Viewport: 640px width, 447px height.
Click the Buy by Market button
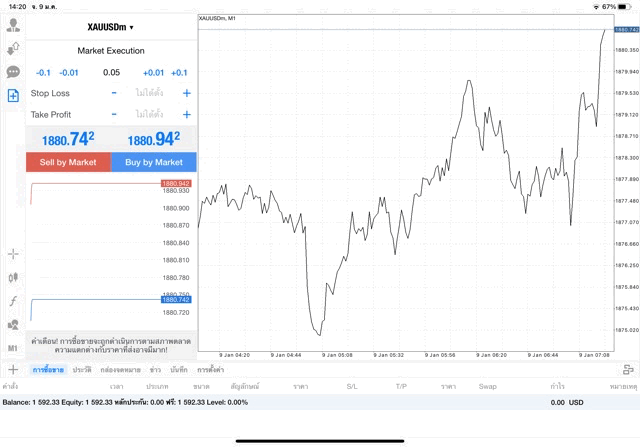154,162
